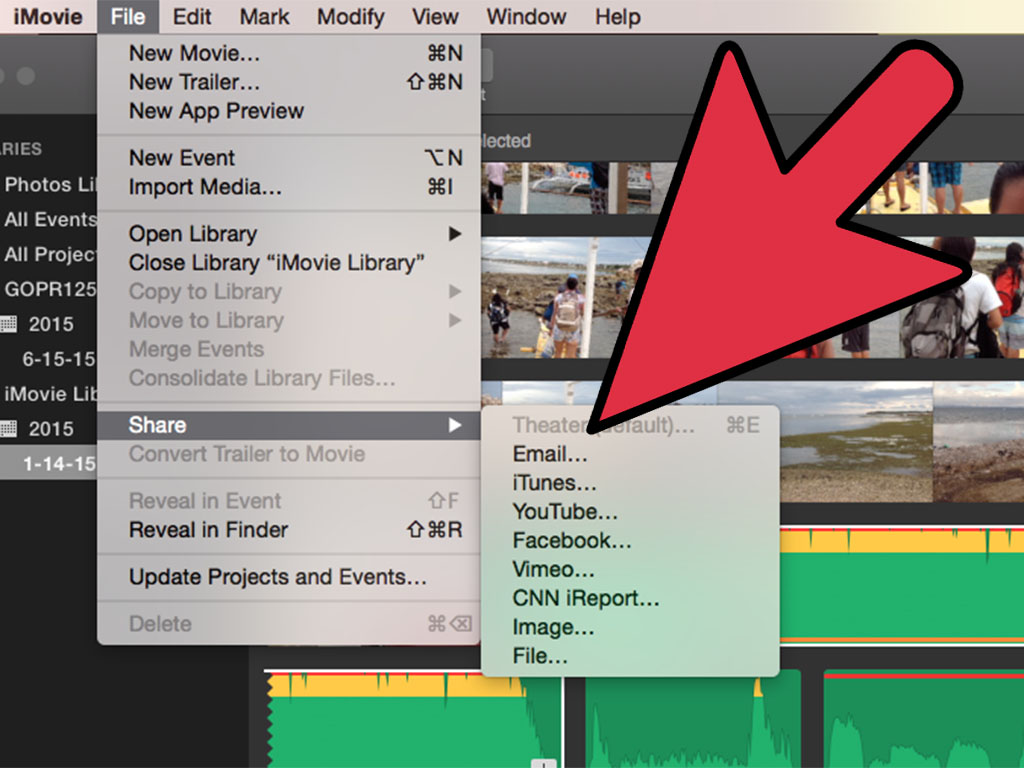Click Consolidate Library Files… item
Screen dimensions: 1024x768
289,377
